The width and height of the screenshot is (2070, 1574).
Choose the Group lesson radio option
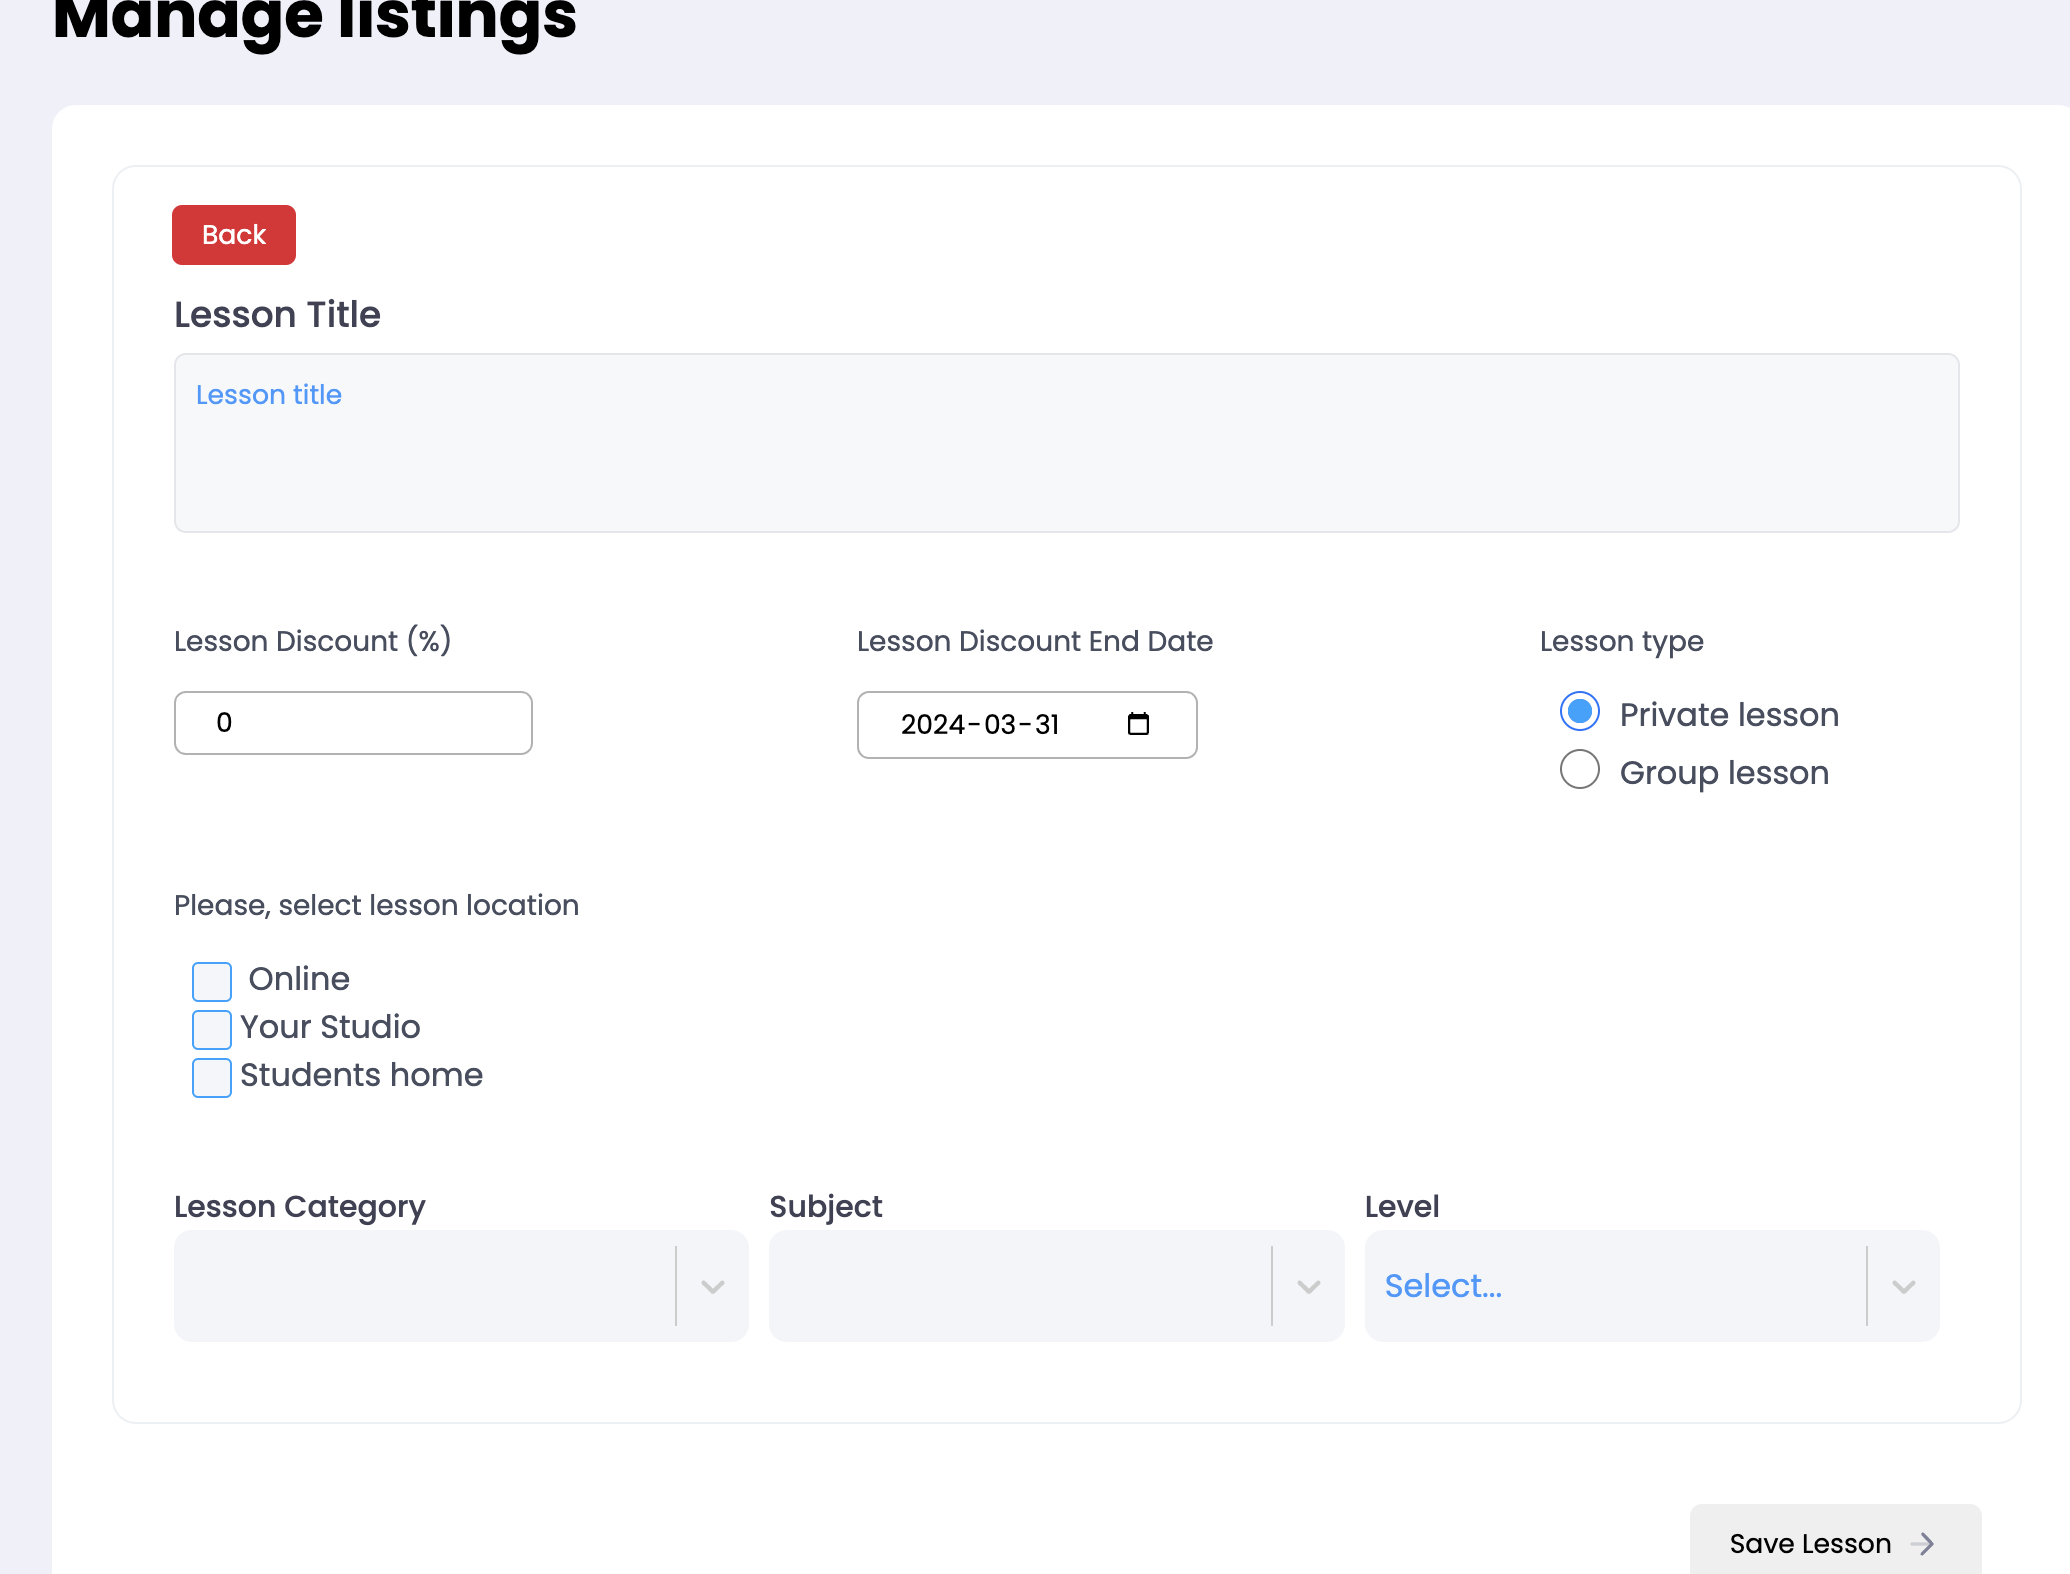click(x=1579, y=770)
